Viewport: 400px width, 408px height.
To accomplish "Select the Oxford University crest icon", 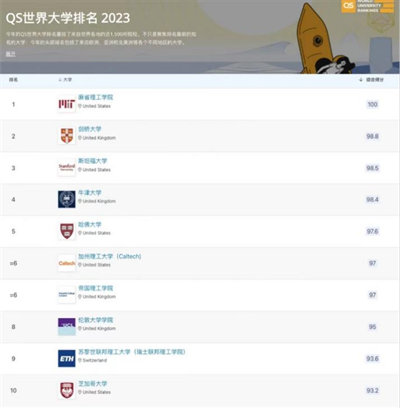I will (x=67, y=199).
